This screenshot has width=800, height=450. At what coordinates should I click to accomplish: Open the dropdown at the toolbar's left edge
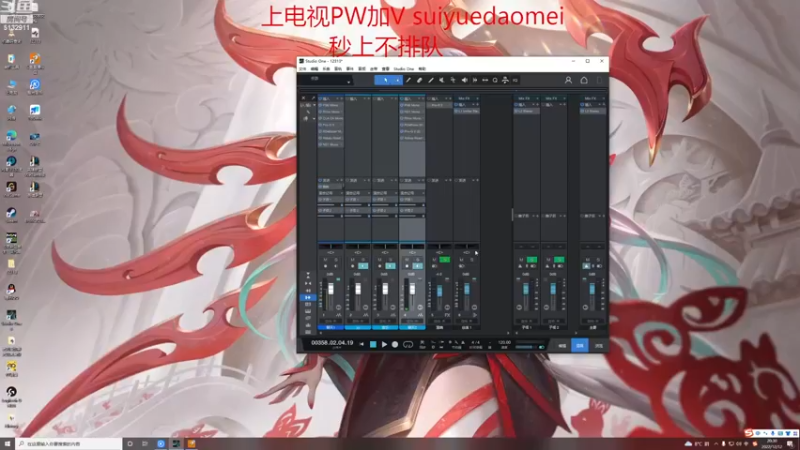(x=348, y=82)
